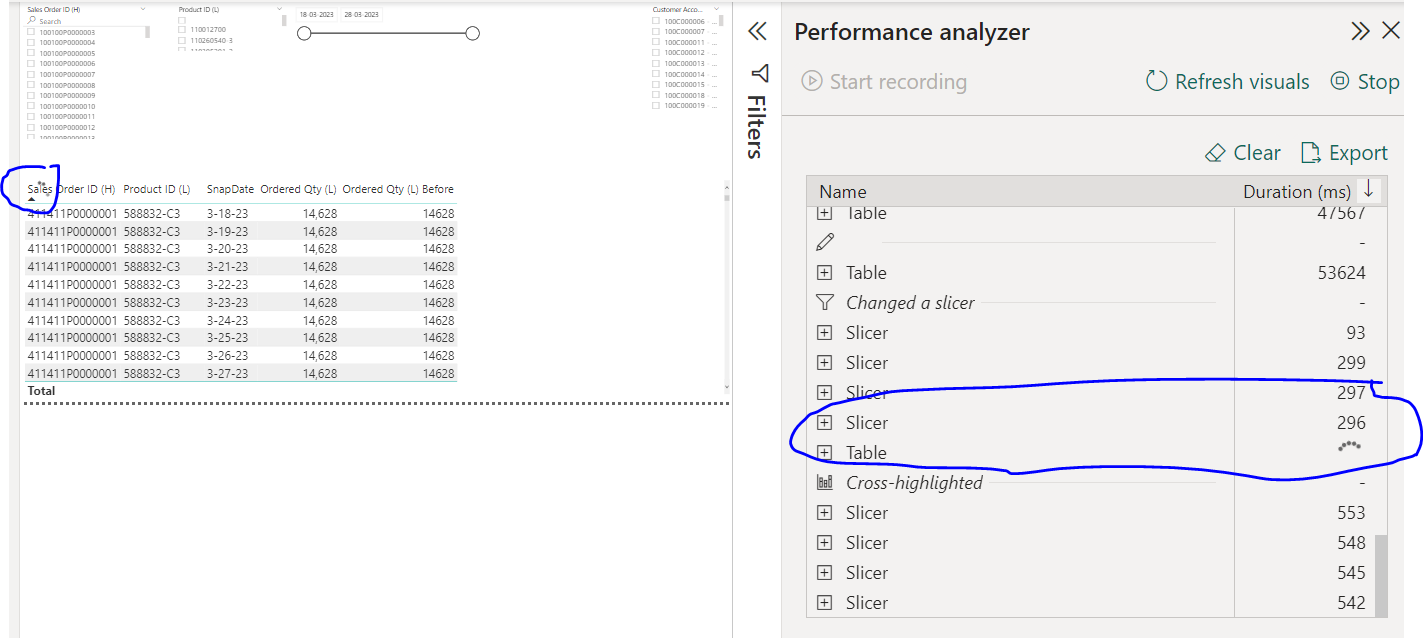This screenshot has width=1423, height=638.
Task: Click the Sales Order ID sort triangle
Action: [31, 199]
